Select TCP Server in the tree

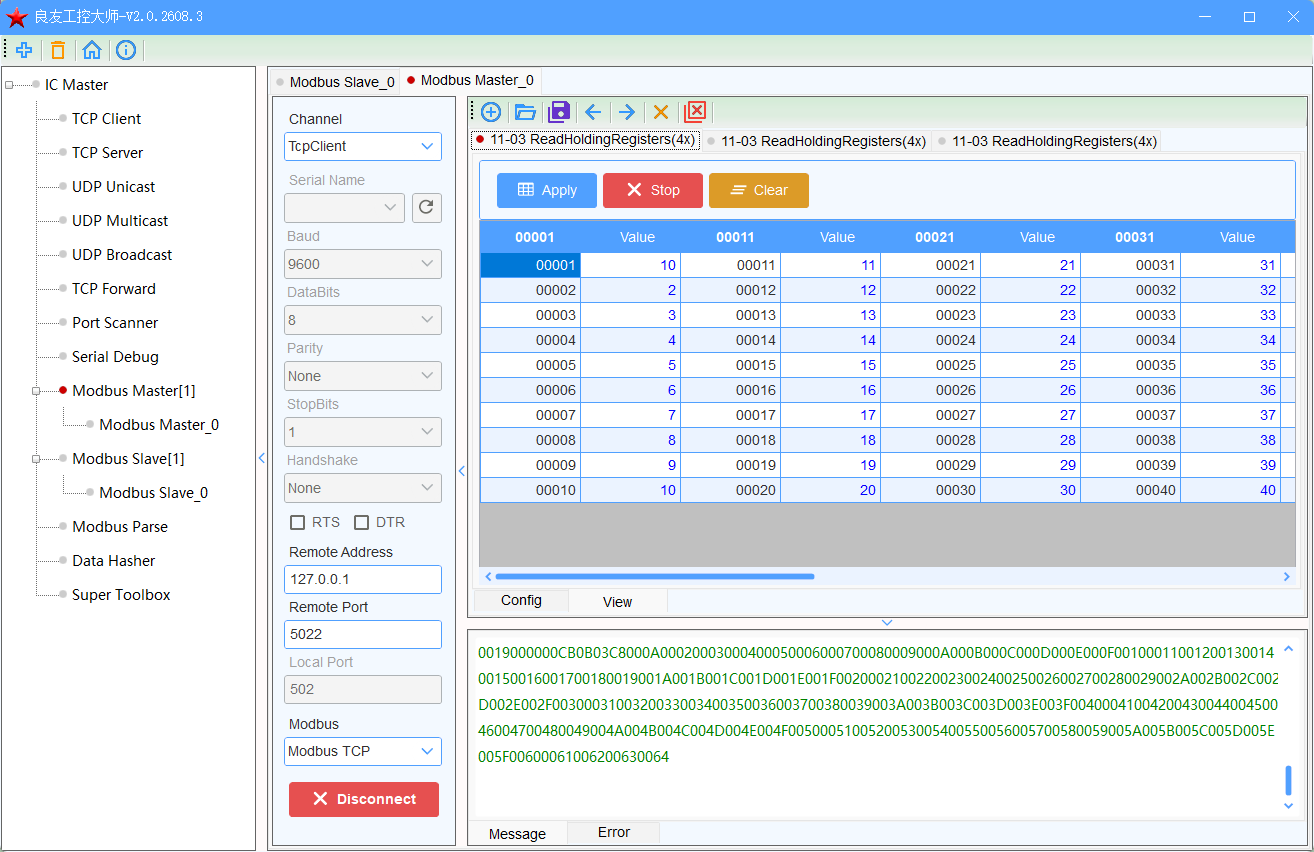click(107, 153)
